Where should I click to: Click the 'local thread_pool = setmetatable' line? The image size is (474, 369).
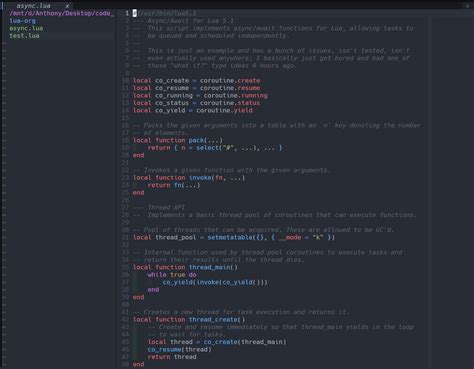coord(234,237)
